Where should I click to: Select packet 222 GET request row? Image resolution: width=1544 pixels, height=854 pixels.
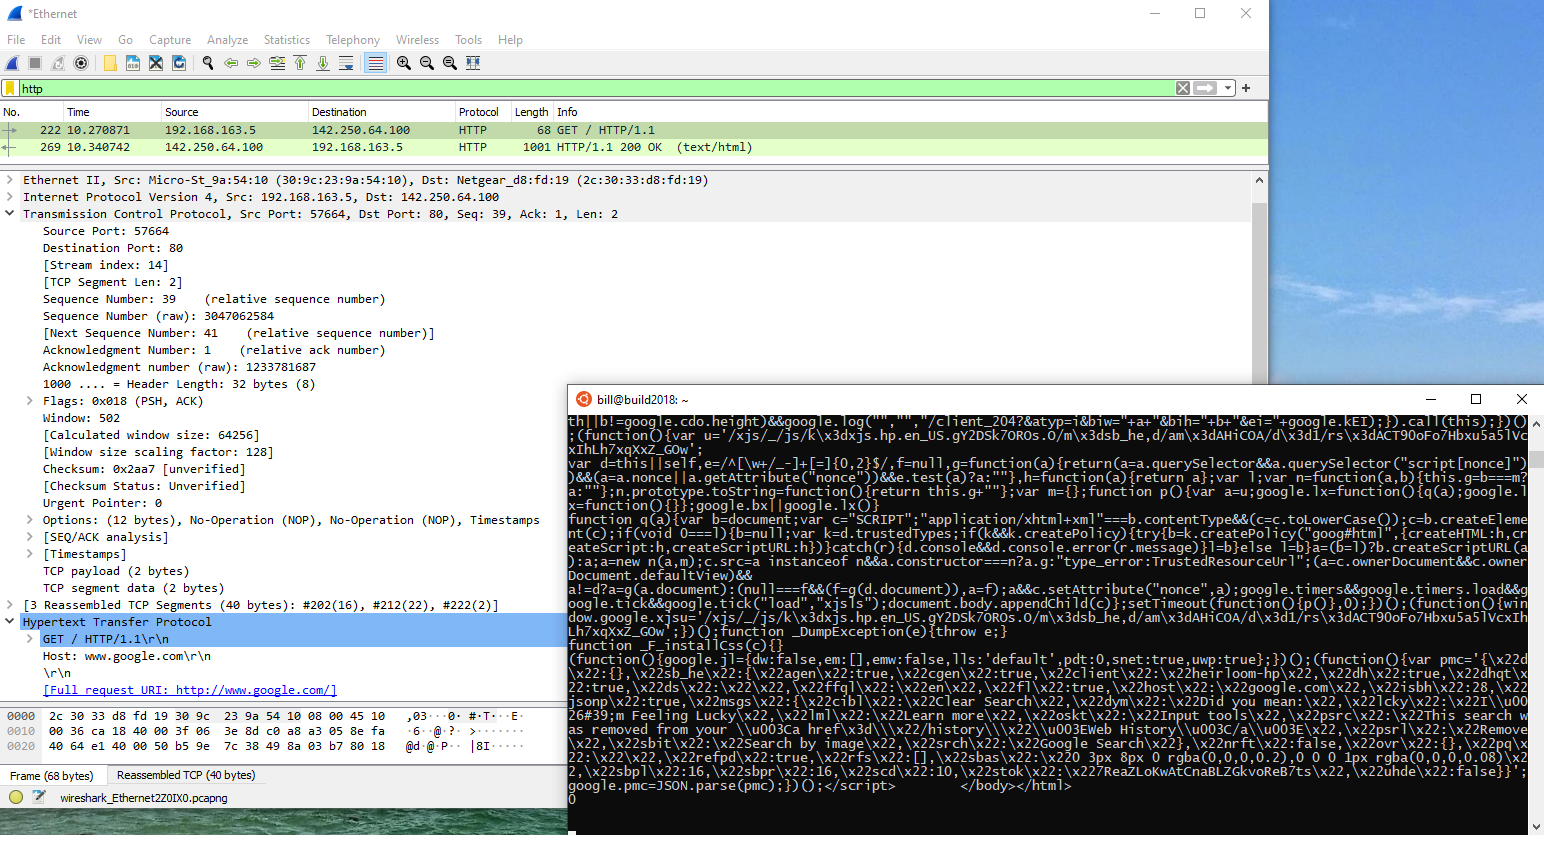pyautogui.click(x=634, y=130)
